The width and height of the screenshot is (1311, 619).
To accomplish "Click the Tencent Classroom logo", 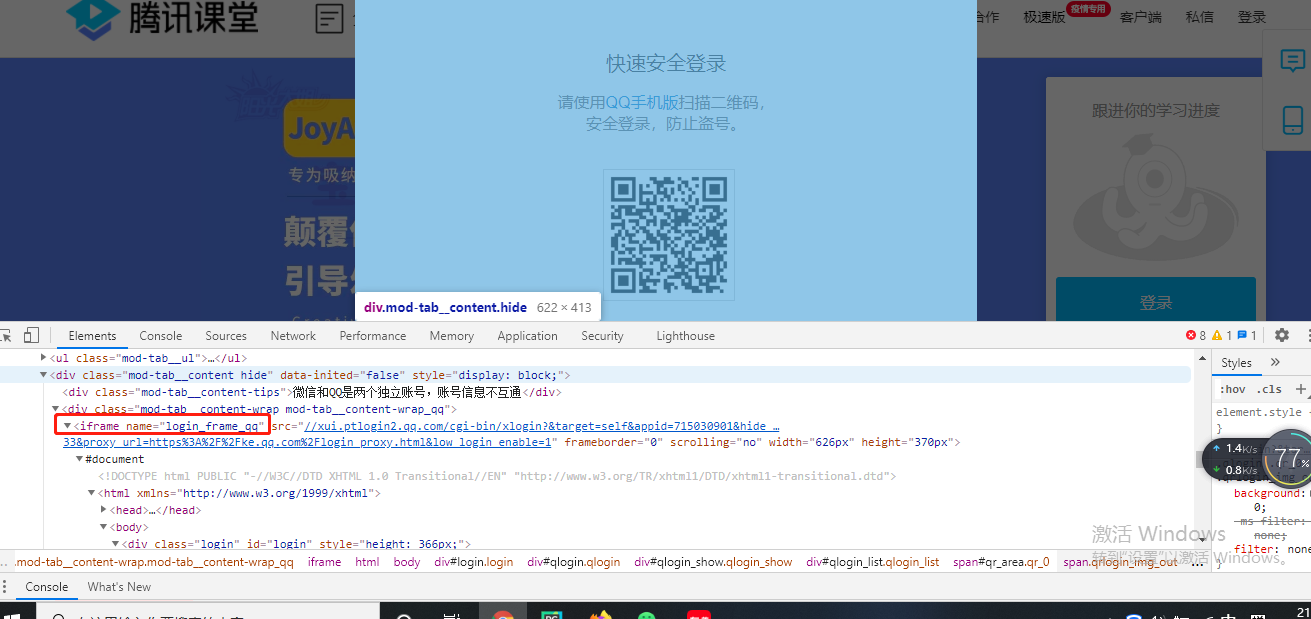I will [161, 17].
